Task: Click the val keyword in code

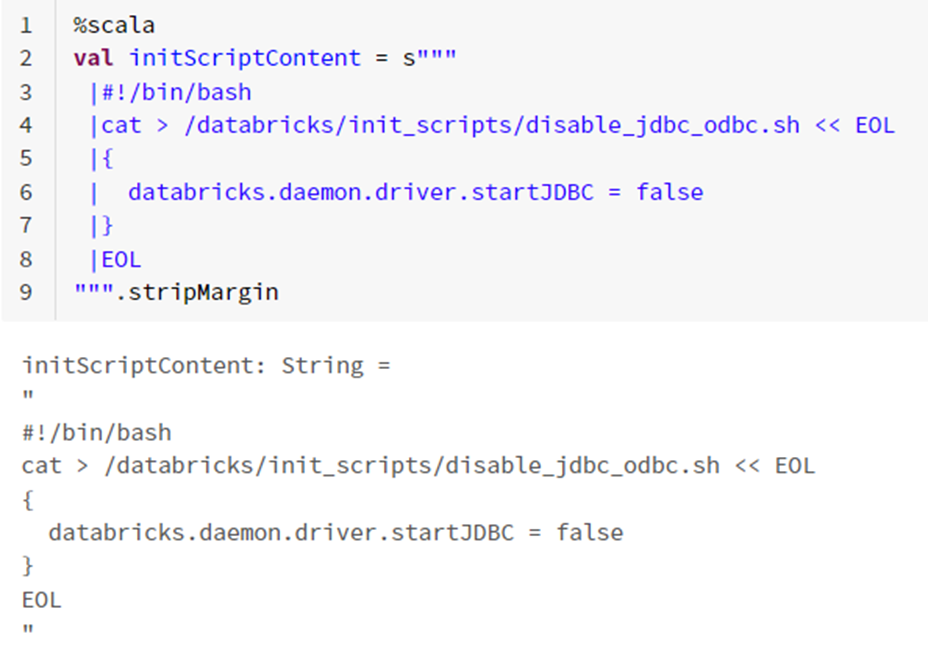Action: (x=93, y=58)
